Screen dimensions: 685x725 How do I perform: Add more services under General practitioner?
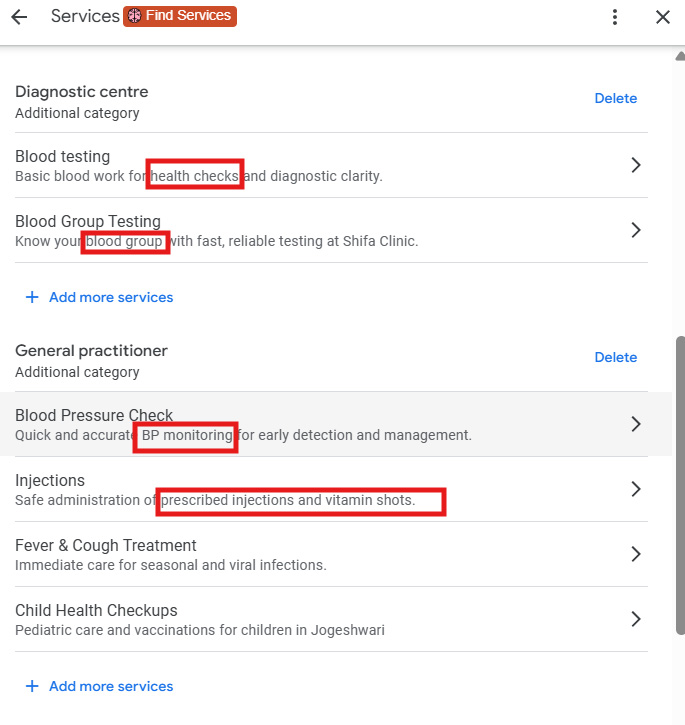point(111,686)
